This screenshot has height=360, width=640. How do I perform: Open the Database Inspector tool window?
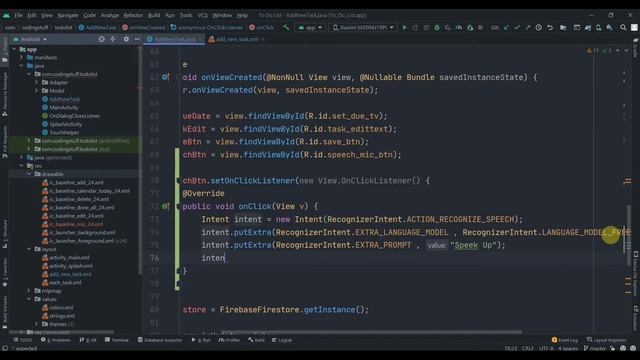coord(160,340)
